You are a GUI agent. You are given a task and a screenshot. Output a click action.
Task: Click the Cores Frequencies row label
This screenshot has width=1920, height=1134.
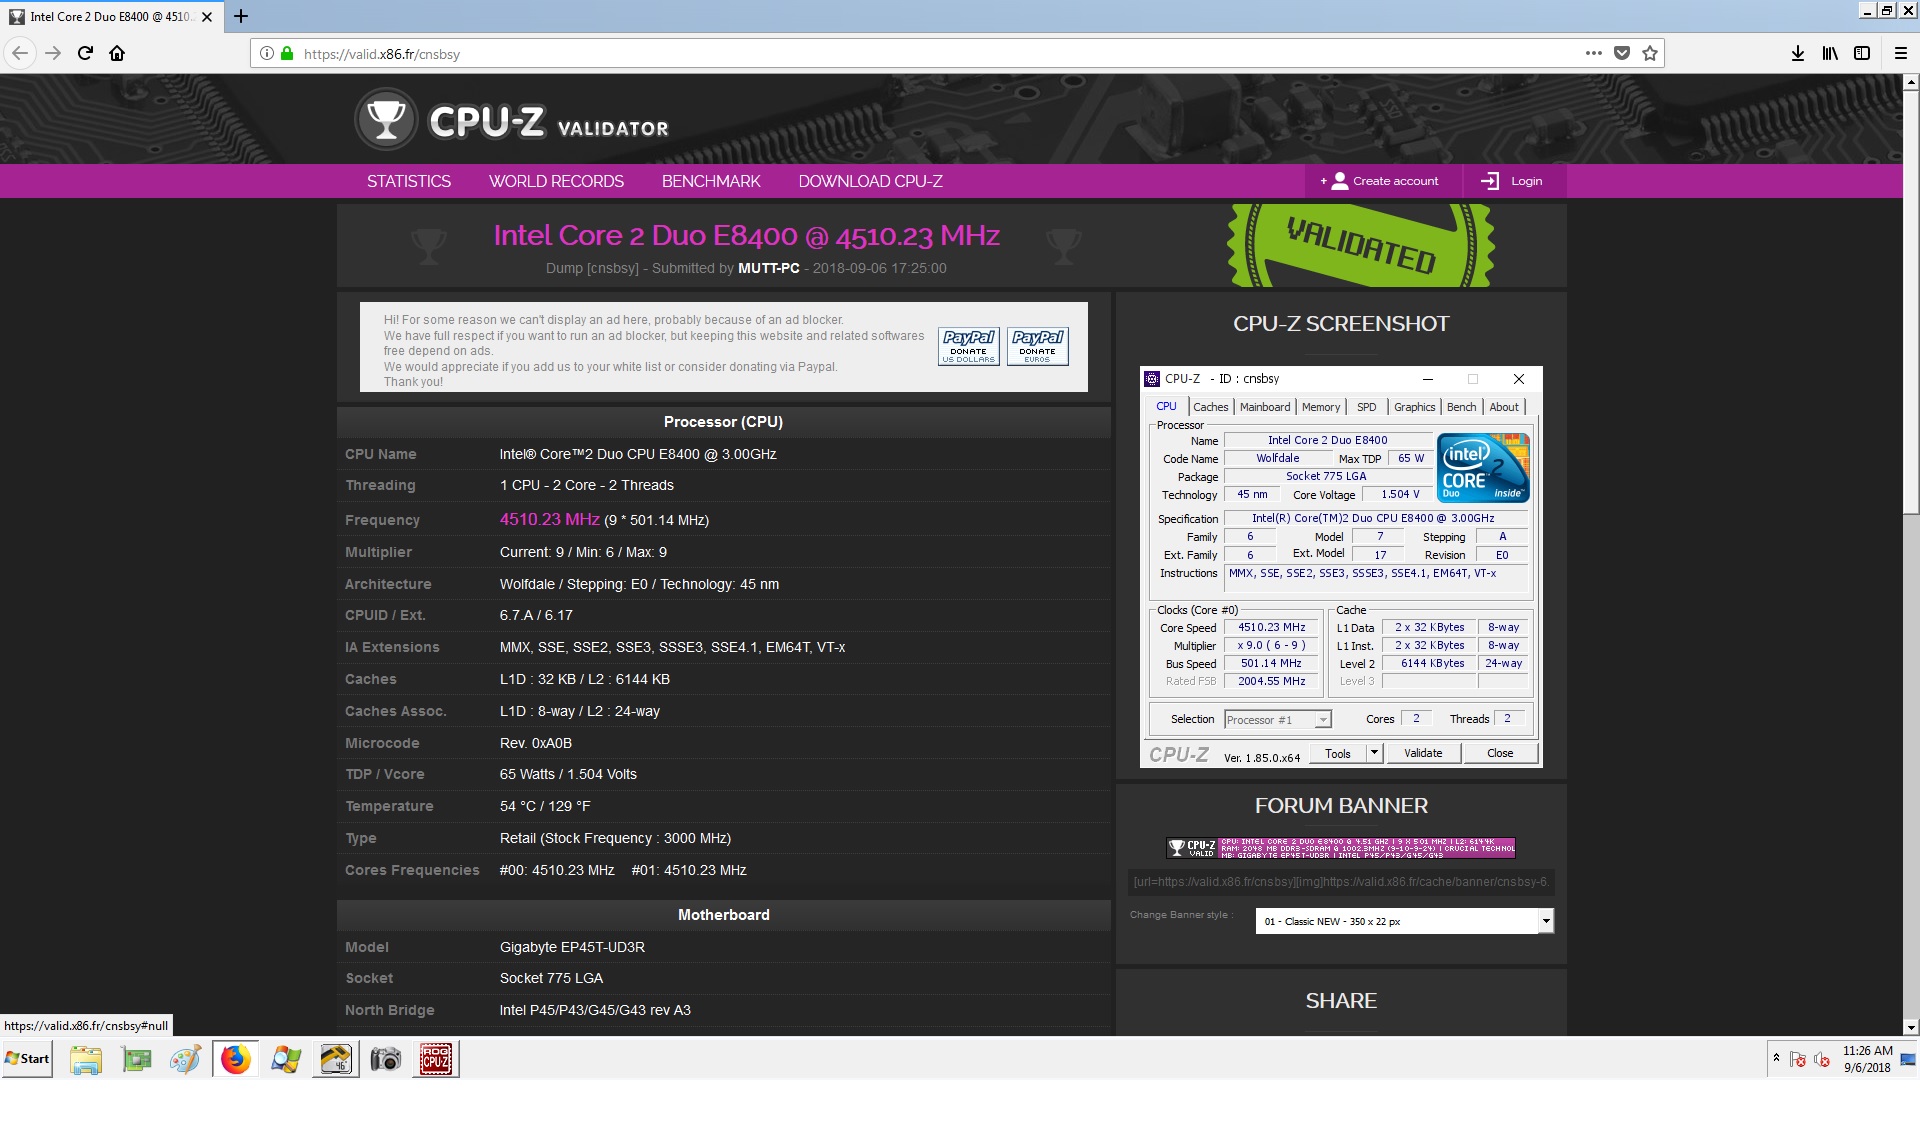[412, 870]
